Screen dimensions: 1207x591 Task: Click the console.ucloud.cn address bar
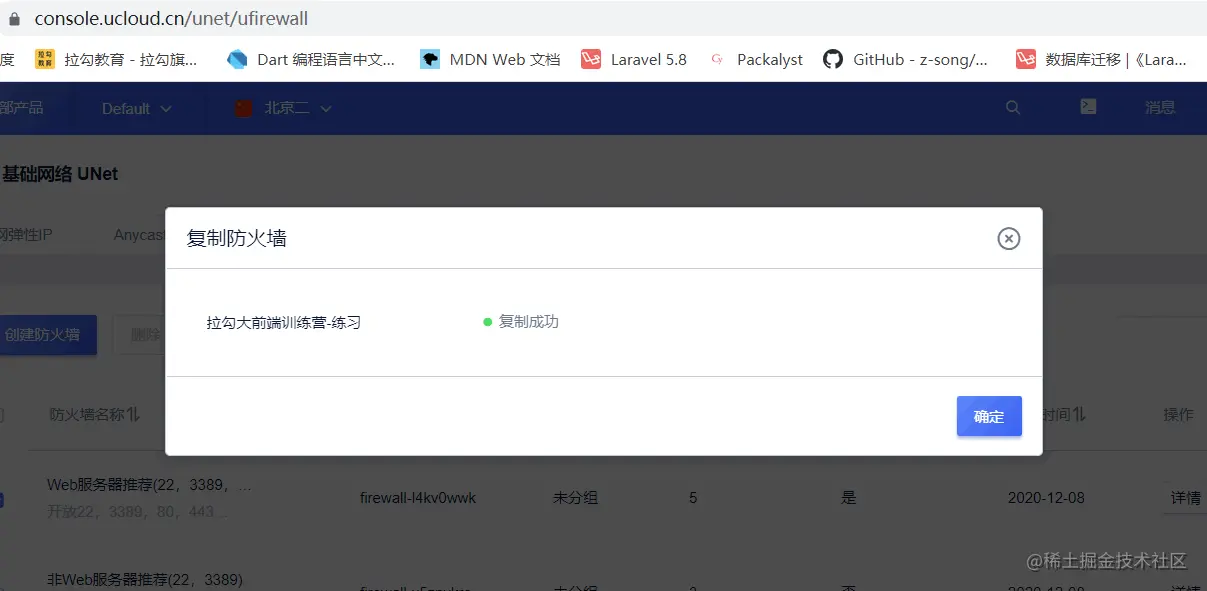pos(600,19)
